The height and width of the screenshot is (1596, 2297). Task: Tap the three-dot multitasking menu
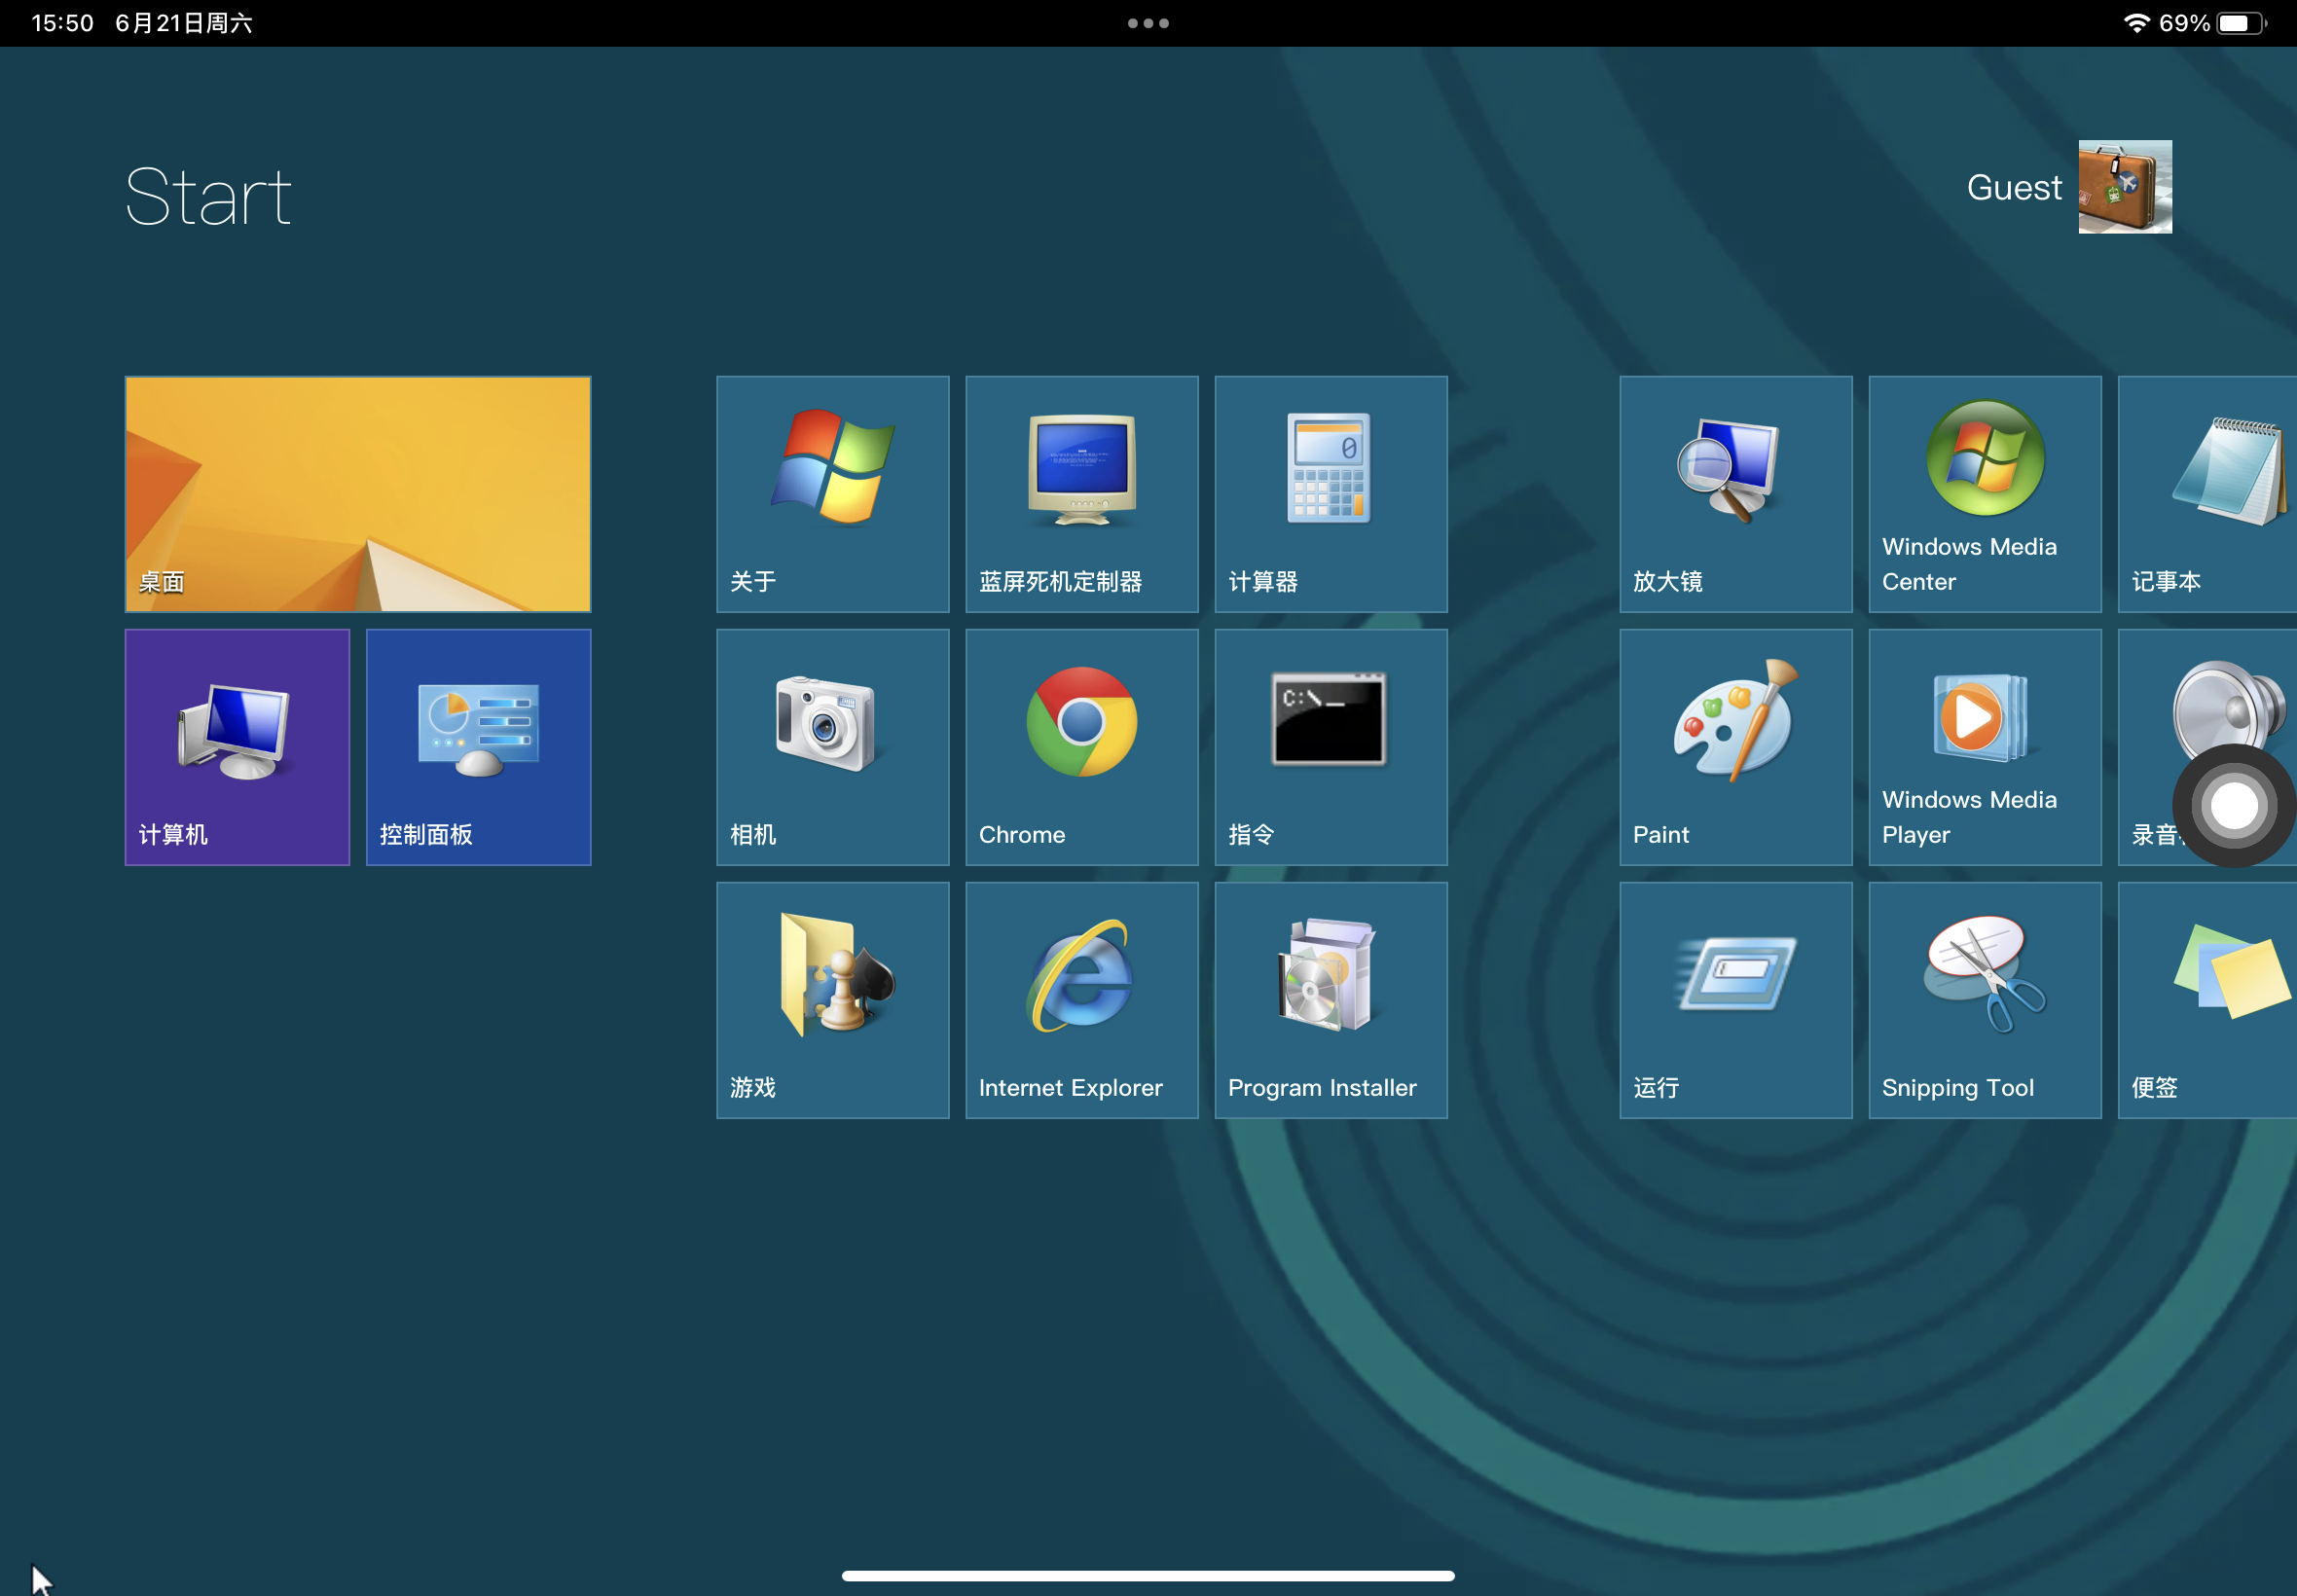[x=1148, y=23]
